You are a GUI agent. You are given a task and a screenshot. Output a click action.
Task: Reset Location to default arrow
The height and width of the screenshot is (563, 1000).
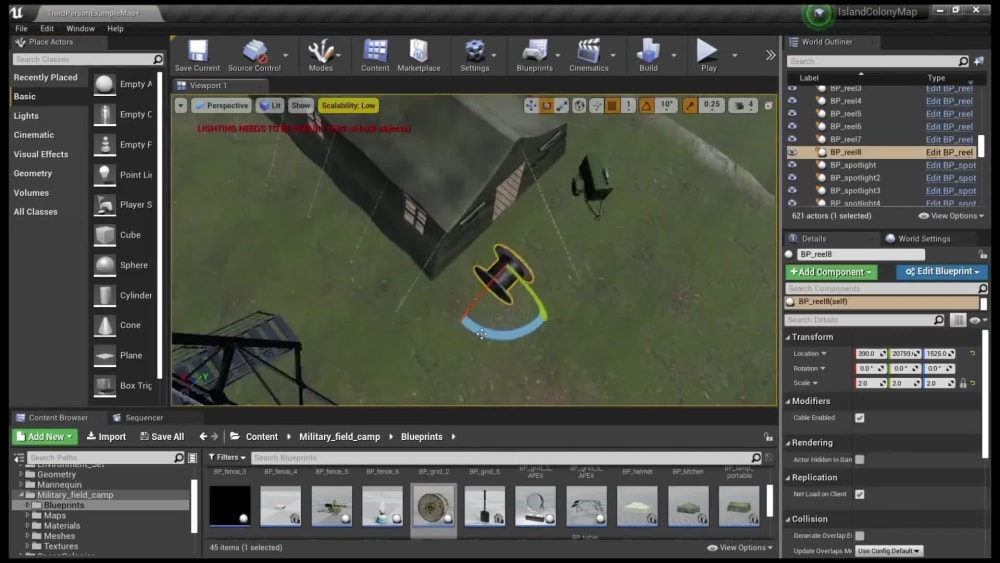[x=973, y=353]
